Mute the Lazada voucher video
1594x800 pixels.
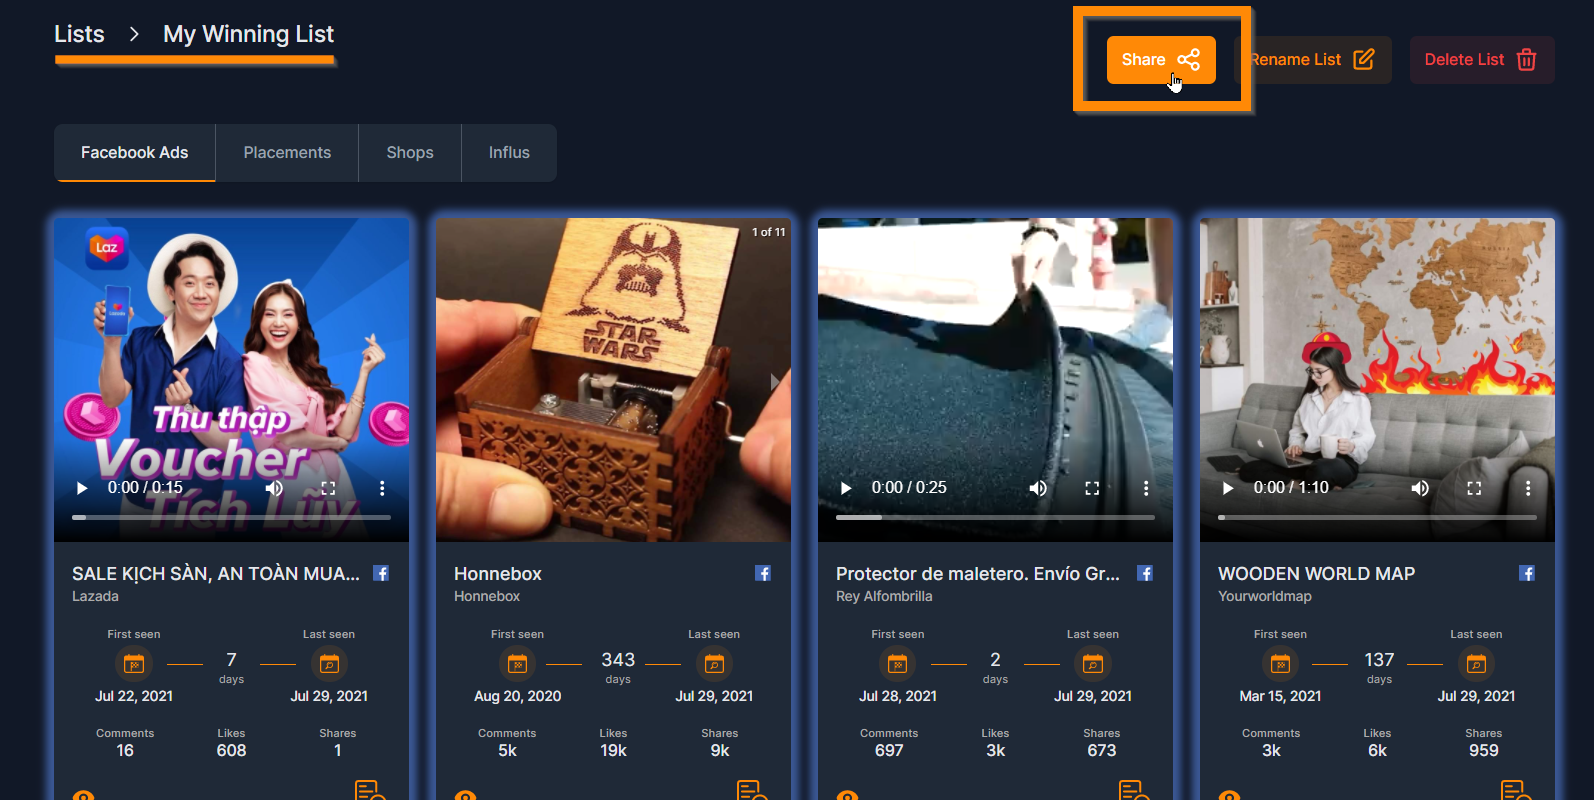click(x=274, y=488)
